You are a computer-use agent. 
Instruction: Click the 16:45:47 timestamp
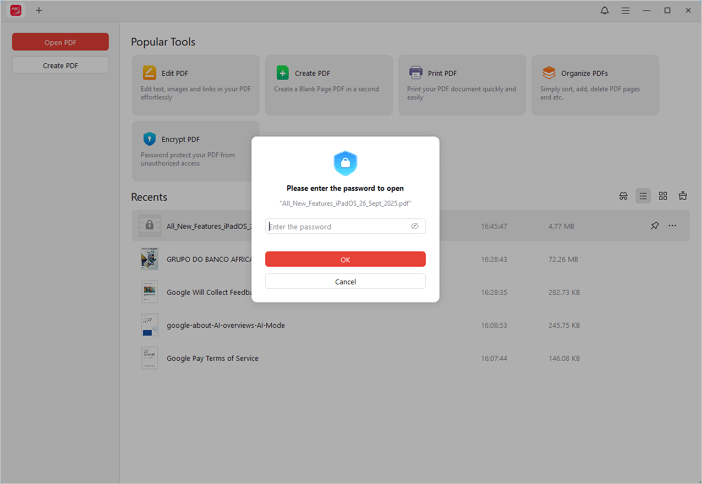[x=494, y=226]
